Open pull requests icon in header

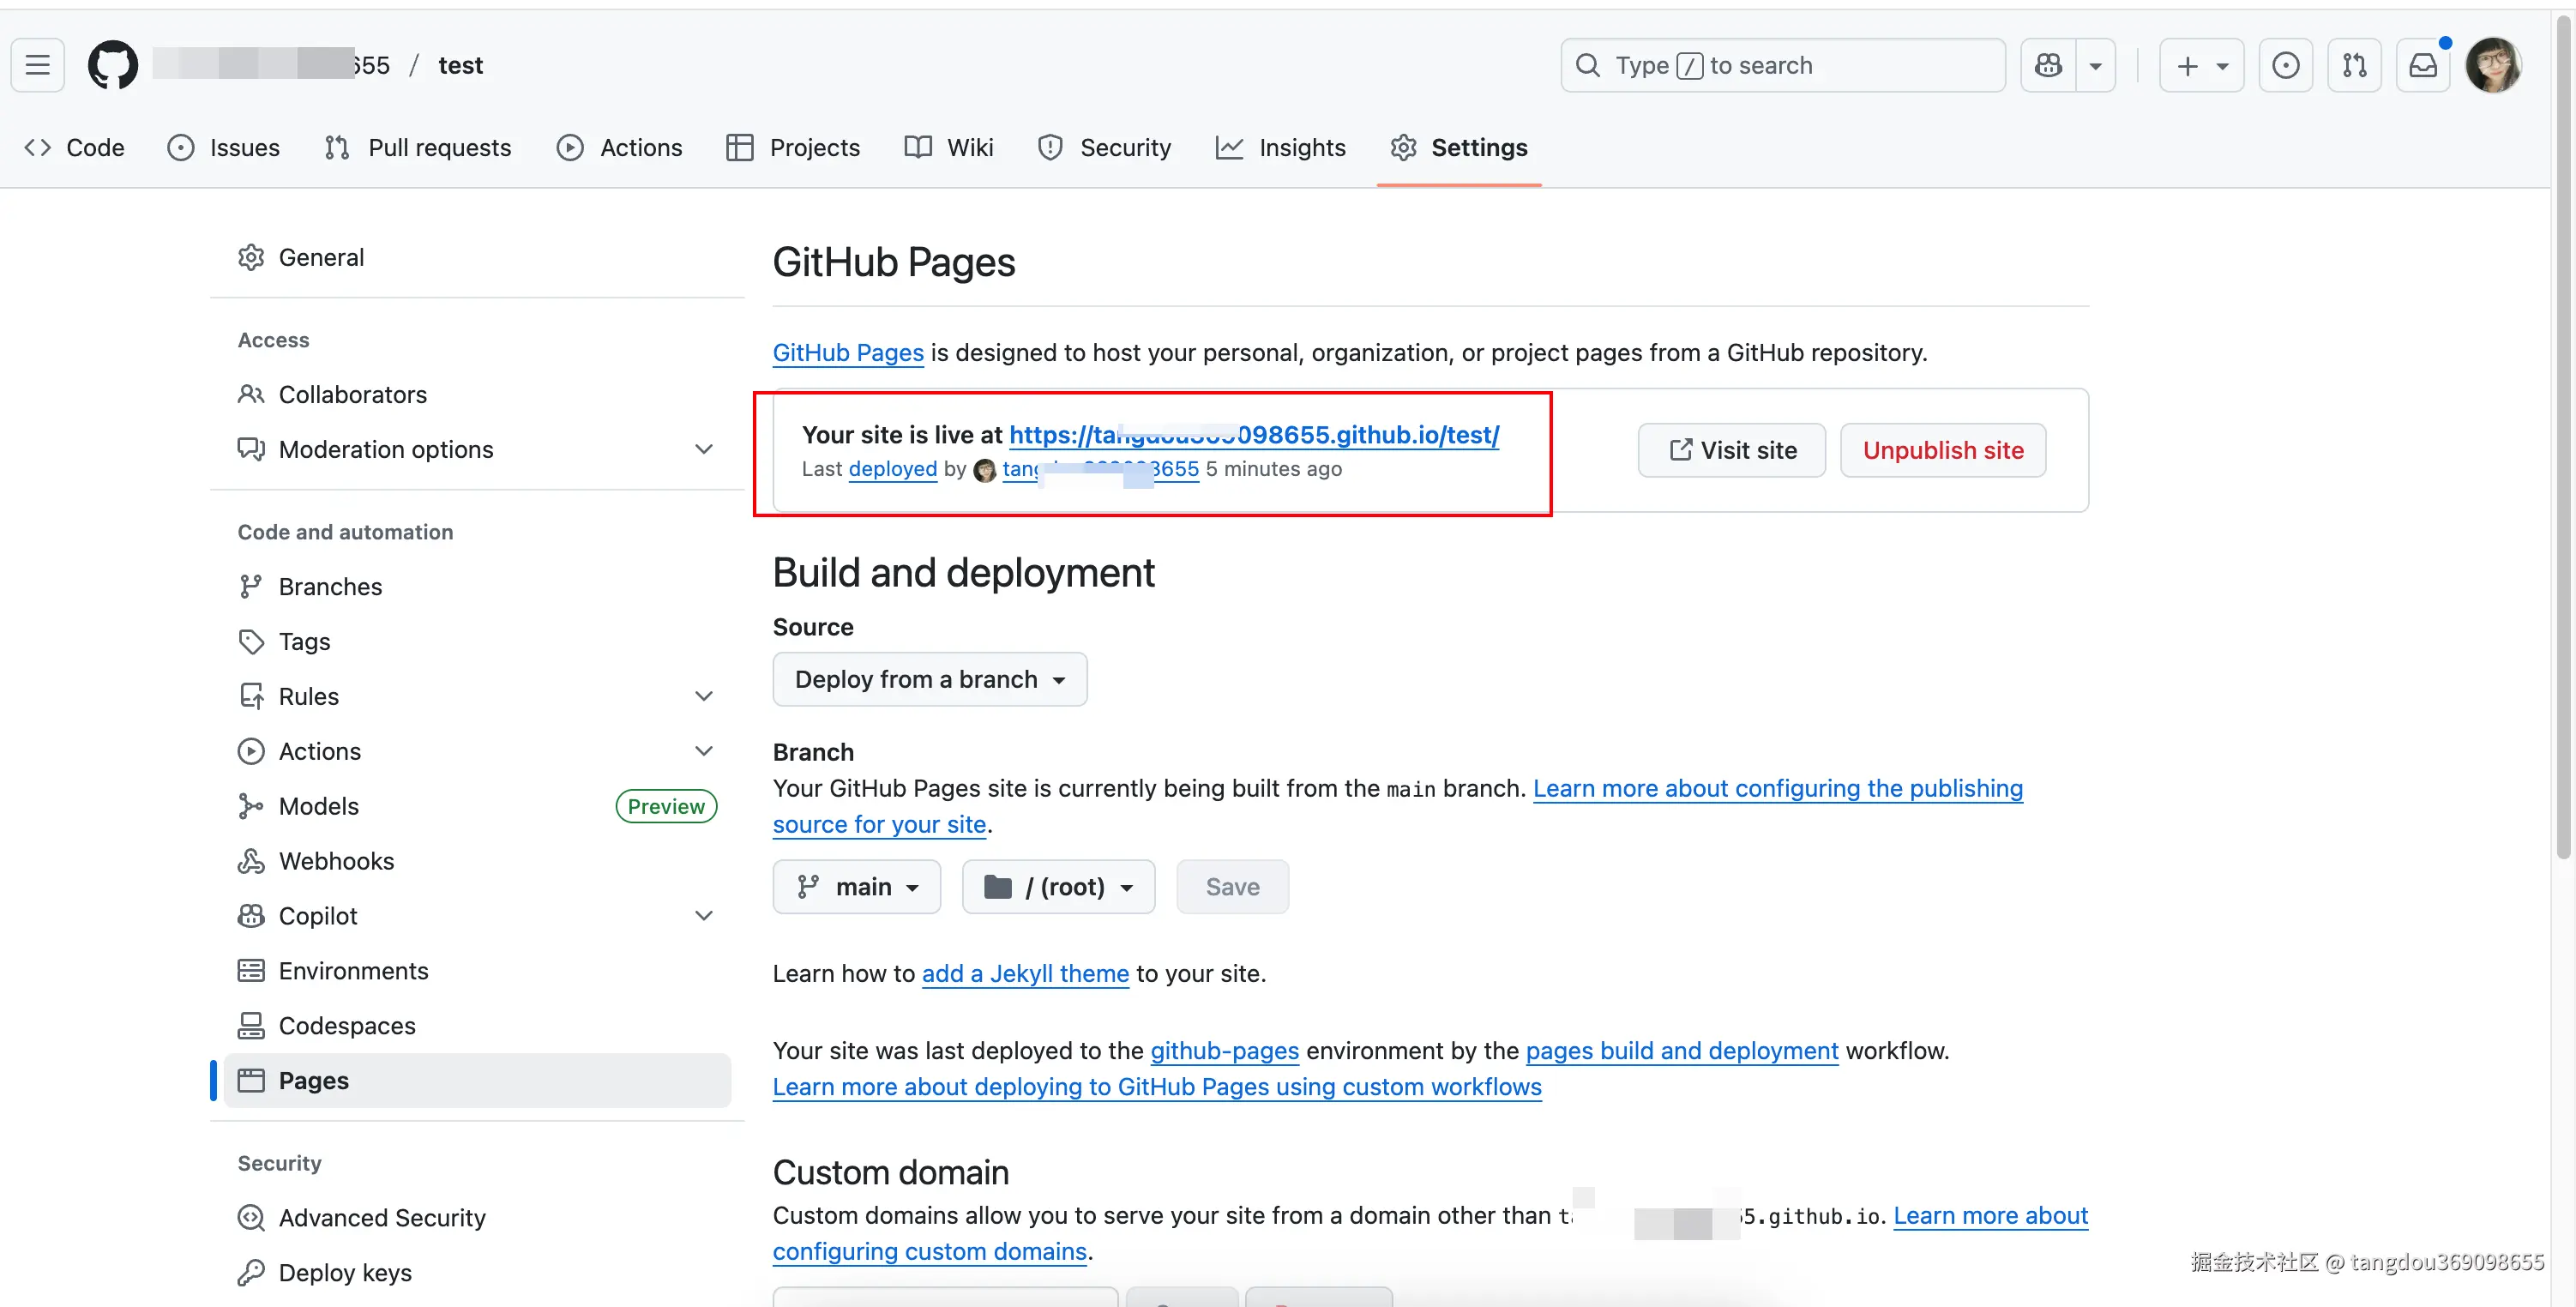point(2354,65)
